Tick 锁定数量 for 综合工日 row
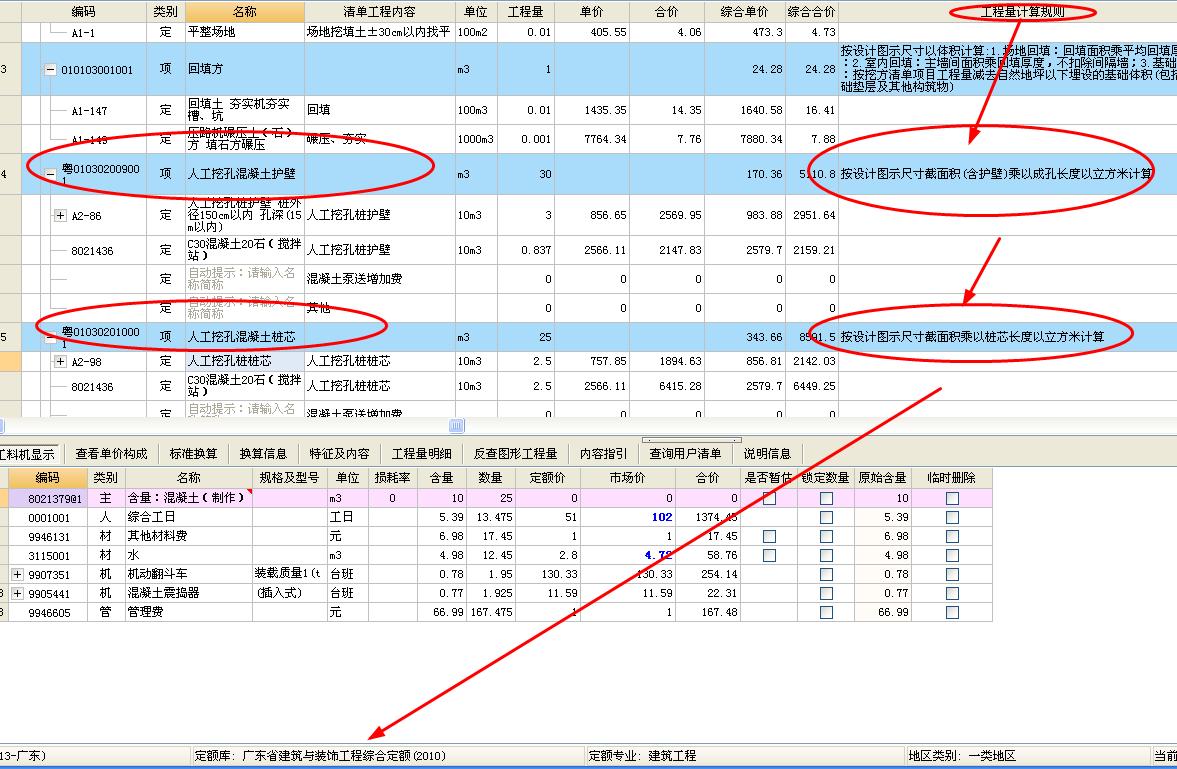The height and width of the screenshot is (769, 1177). [826, 517]
